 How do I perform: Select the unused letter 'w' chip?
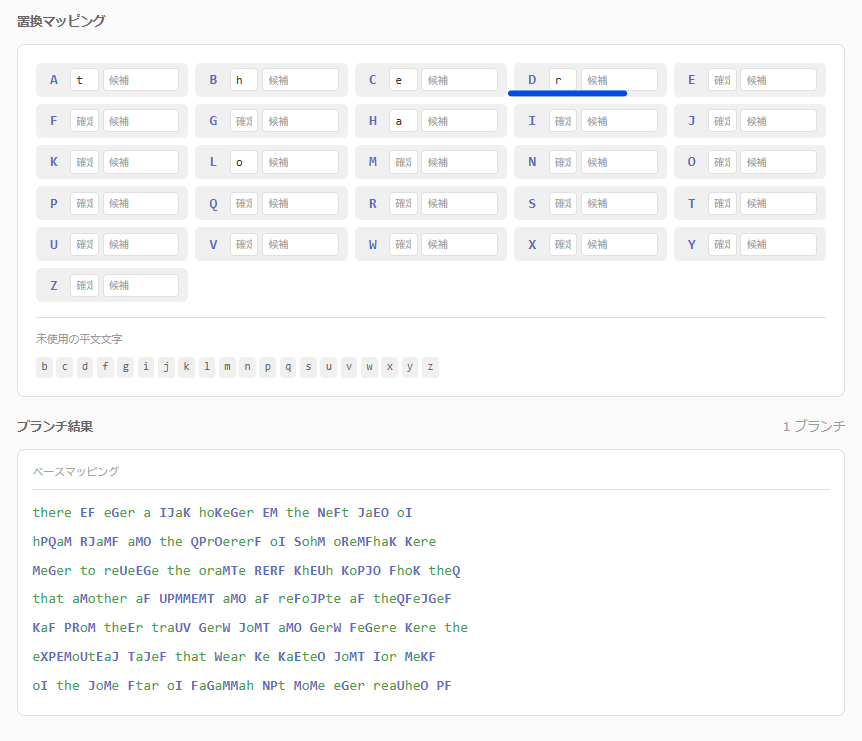(x=369, y=367)
